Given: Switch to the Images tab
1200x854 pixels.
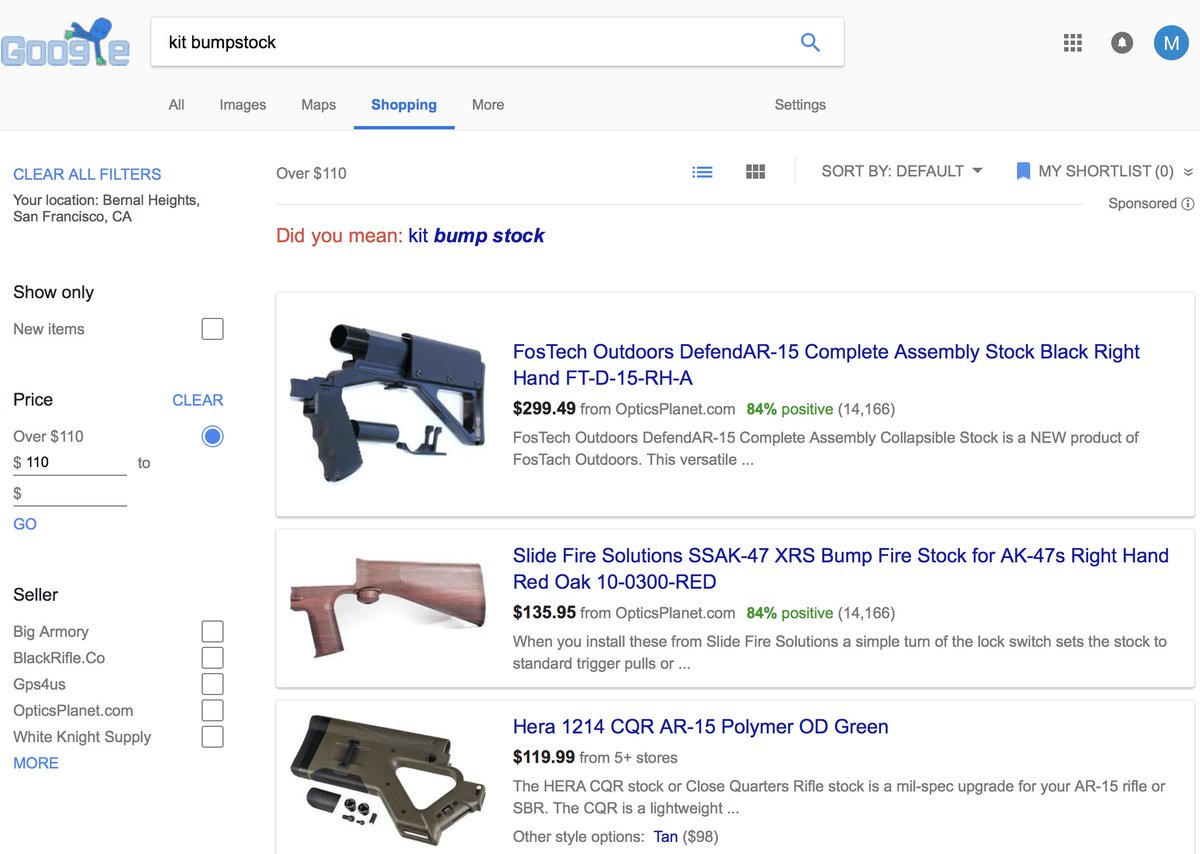Looking at the screenshot, I should pyautogui.click(x=243, y=105).
